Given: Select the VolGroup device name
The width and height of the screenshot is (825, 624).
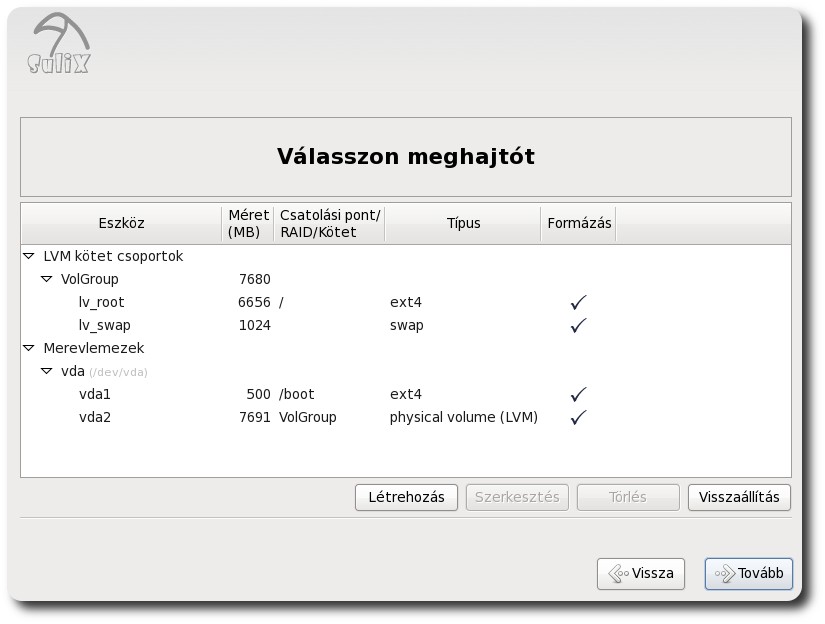Looking at the screenshot, I should [x=89, y=279].
